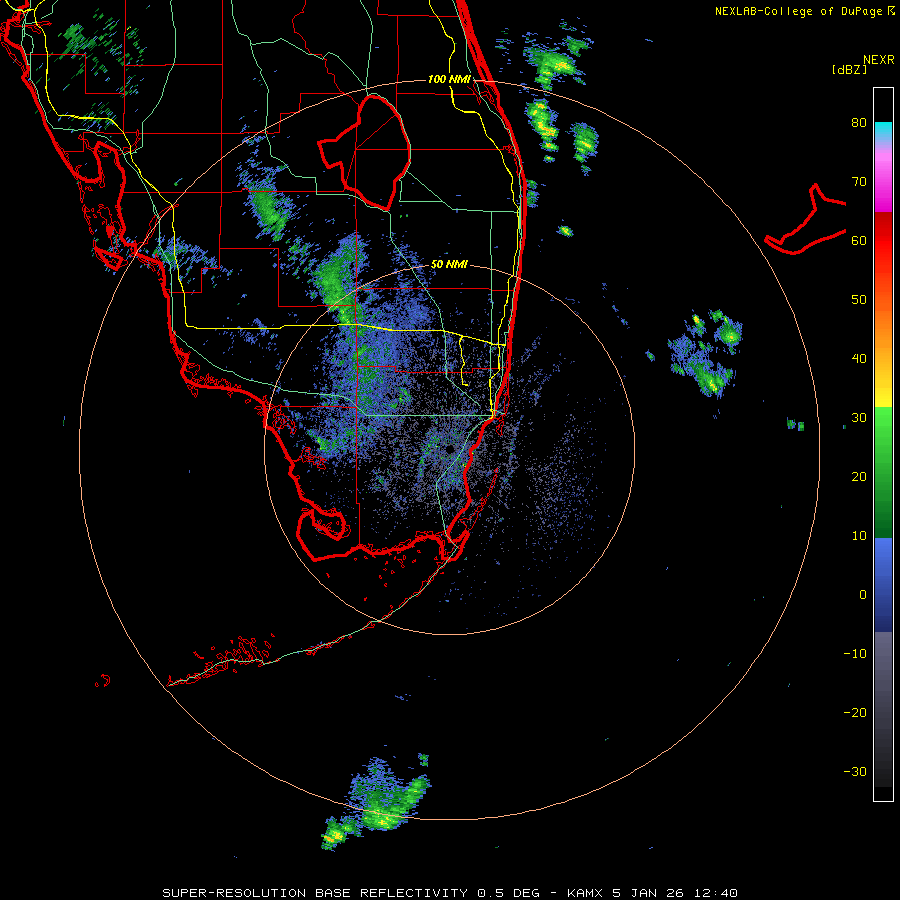Click the 10 value on the dBZ scale
Viewport: 900px width, 900px height.
859,536
